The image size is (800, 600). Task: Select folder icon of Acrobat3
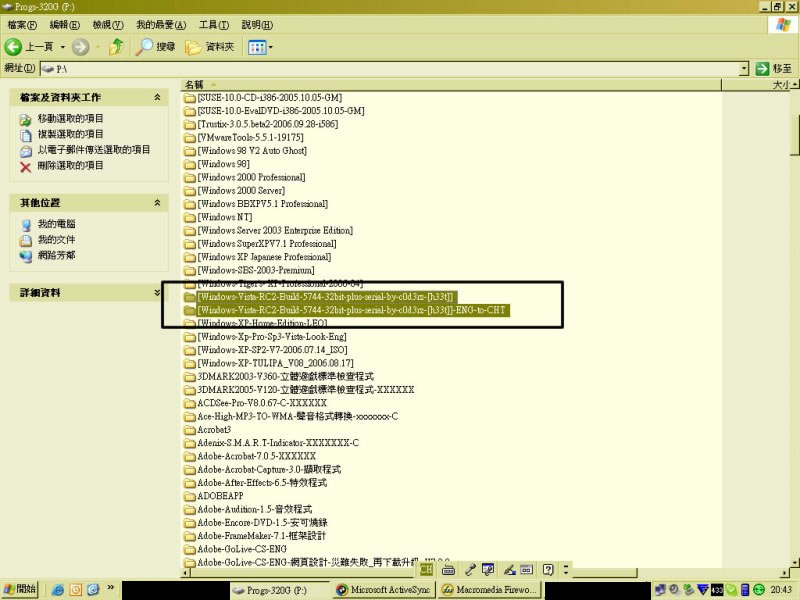(x=190, y=430)
